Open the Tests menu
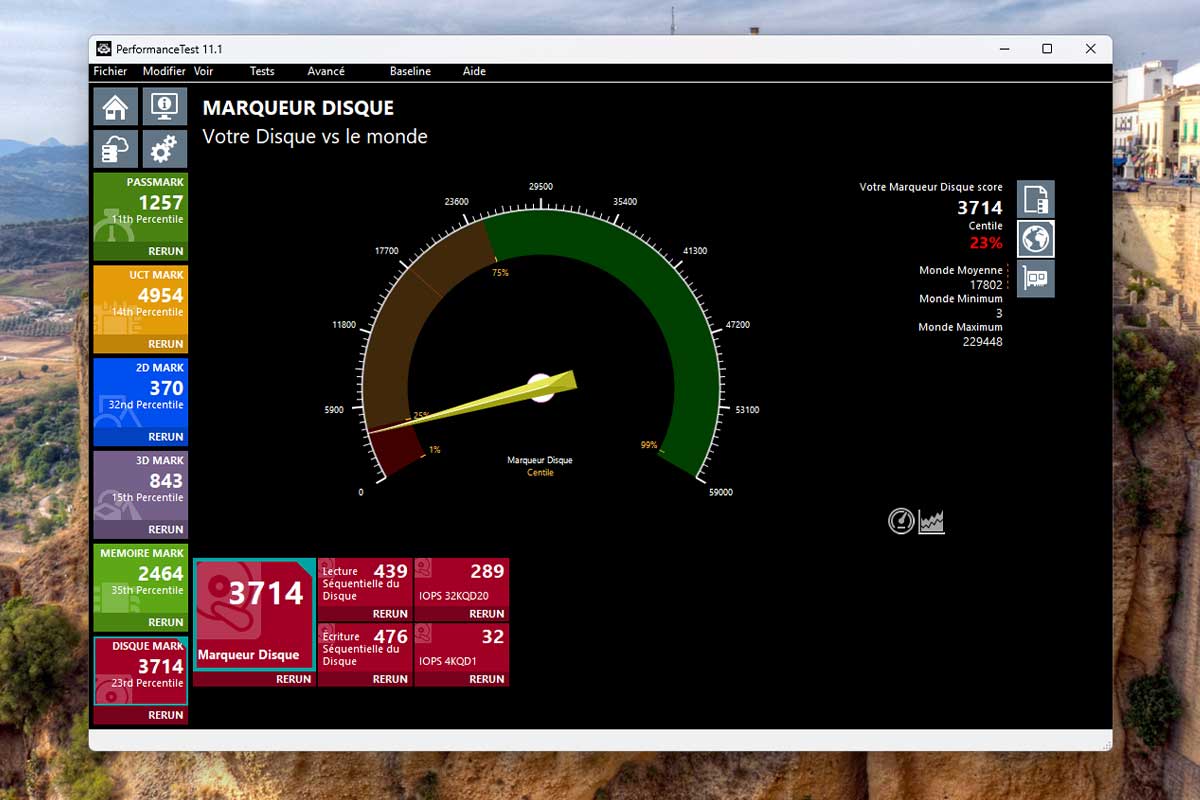The width and height of the screenshot is (1200, 800). (x=262, y=71)
